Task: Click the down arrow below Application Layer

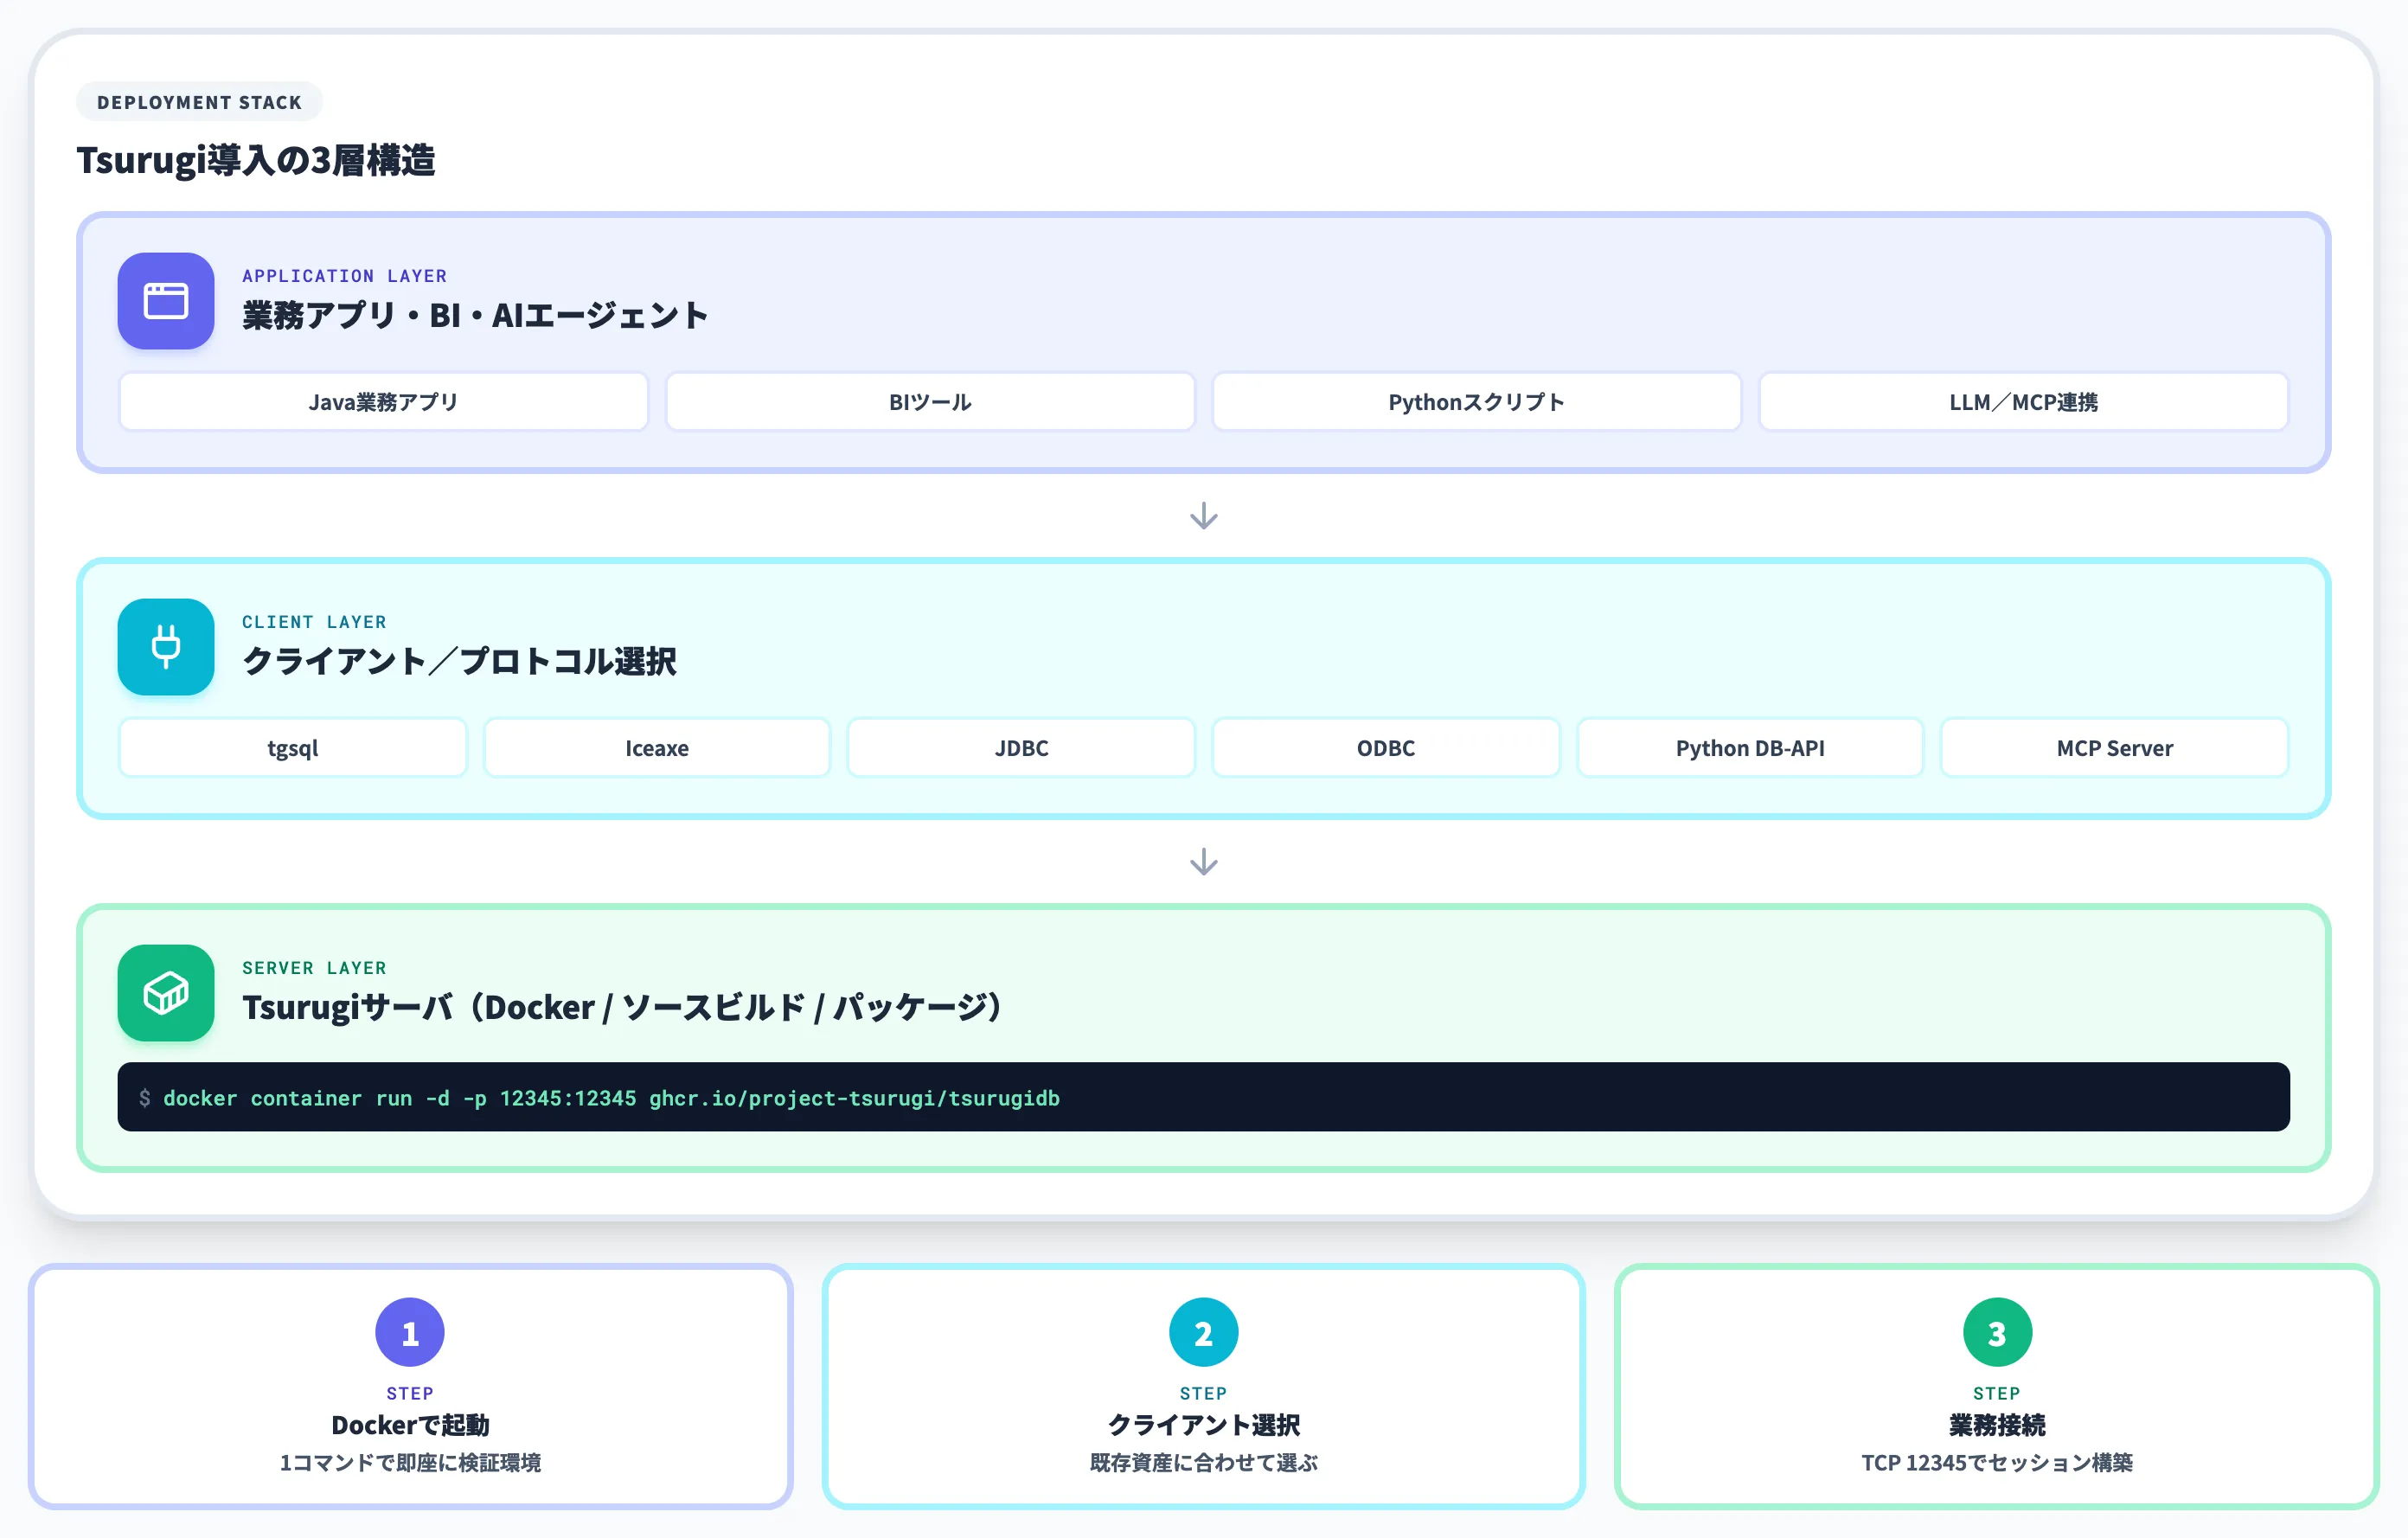Action: click(1204, 516)
